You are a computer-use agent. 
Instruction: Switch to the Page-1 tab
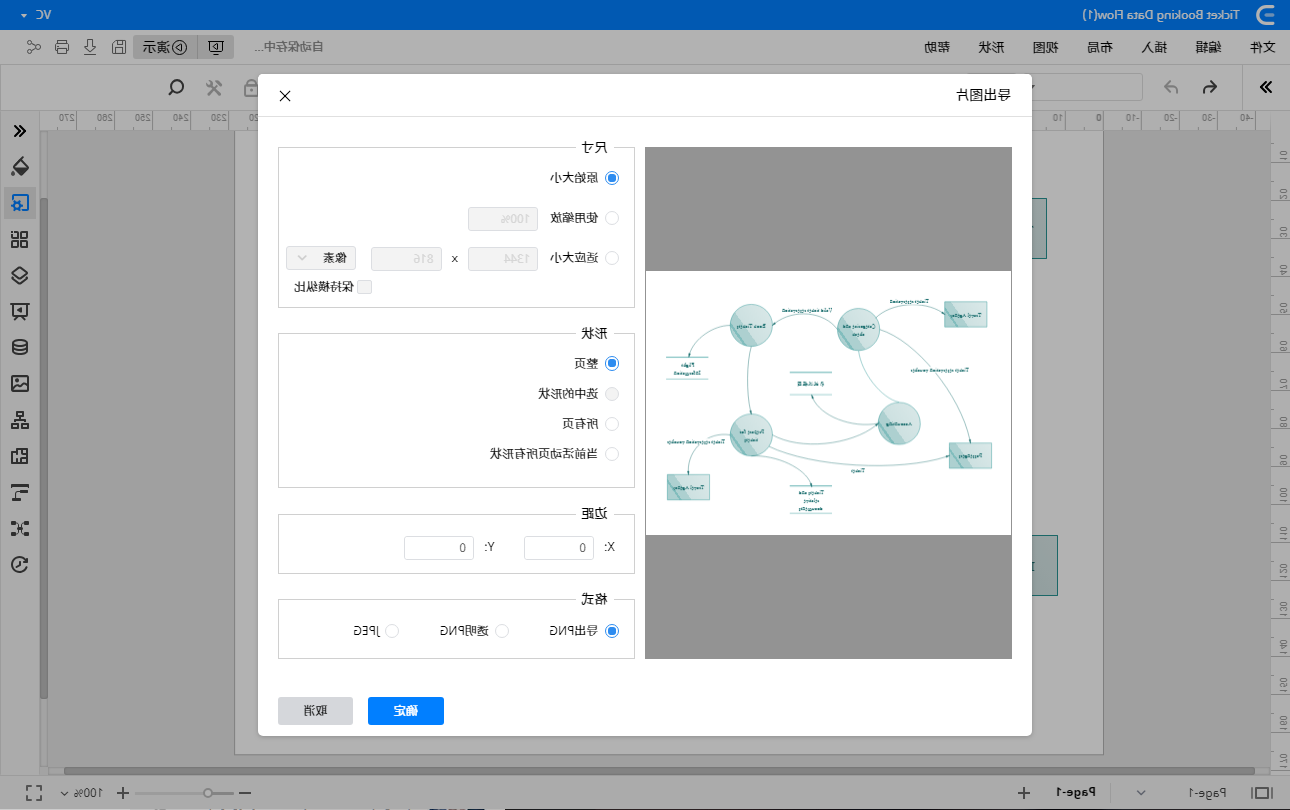[x=1075, y=791]
